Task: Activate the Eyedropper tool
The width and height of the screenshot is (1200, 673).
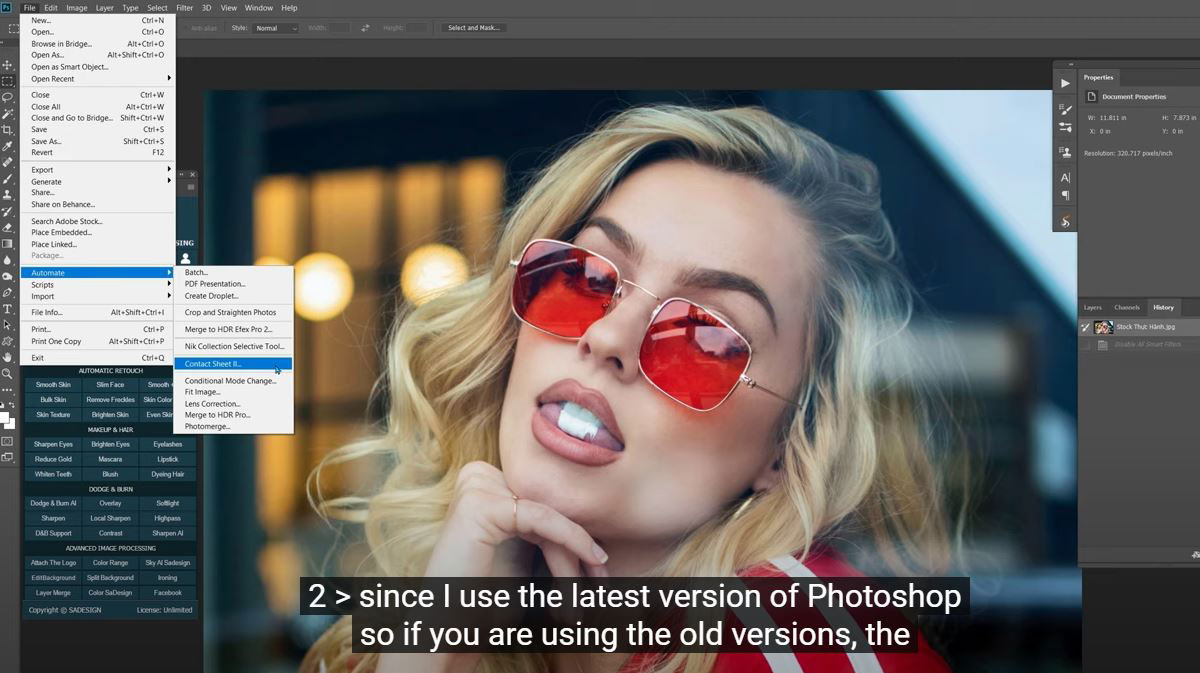Action: point(8,146)
